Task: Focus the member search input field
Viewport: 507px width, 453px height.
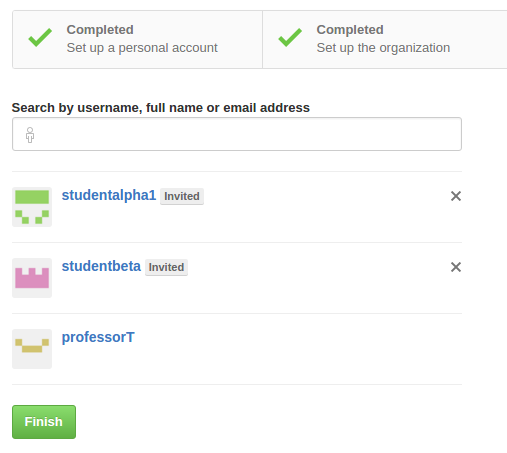Action: click(237, 134)
